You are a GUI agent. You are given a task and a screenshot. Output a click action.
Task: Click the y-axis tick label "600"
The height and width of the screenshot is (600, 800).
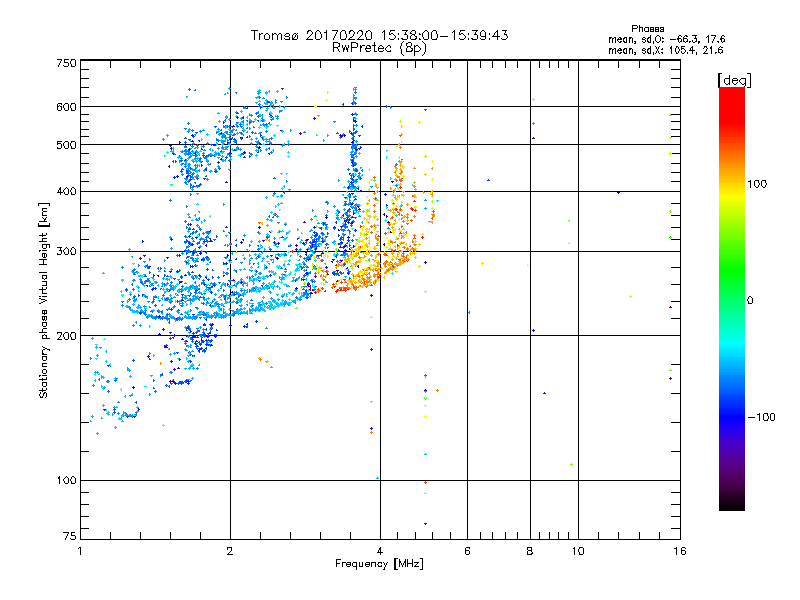click(66, 107)
